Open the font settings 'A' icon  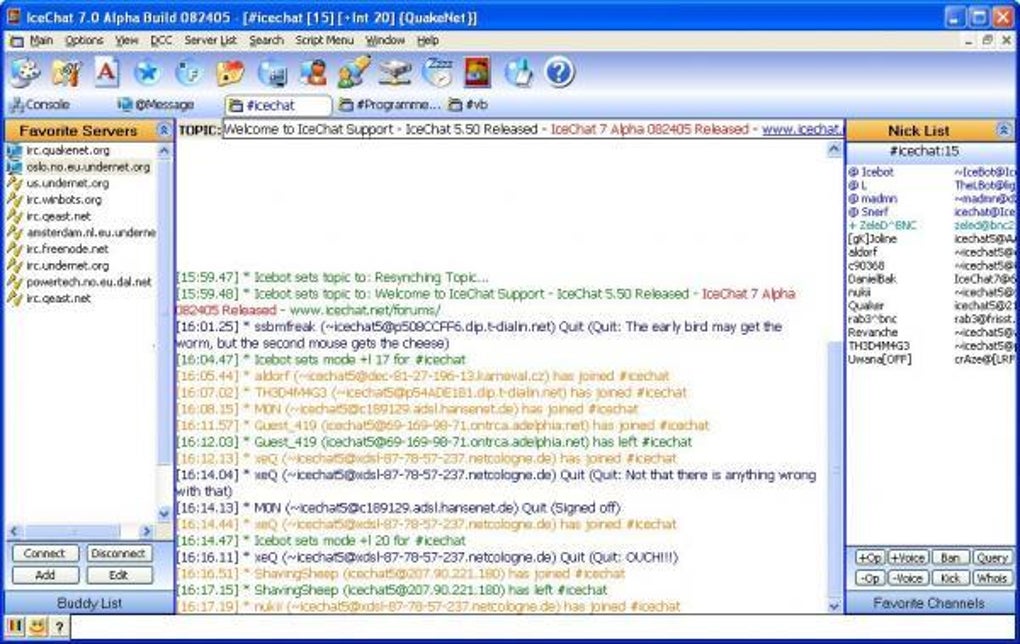click(107, 72)
